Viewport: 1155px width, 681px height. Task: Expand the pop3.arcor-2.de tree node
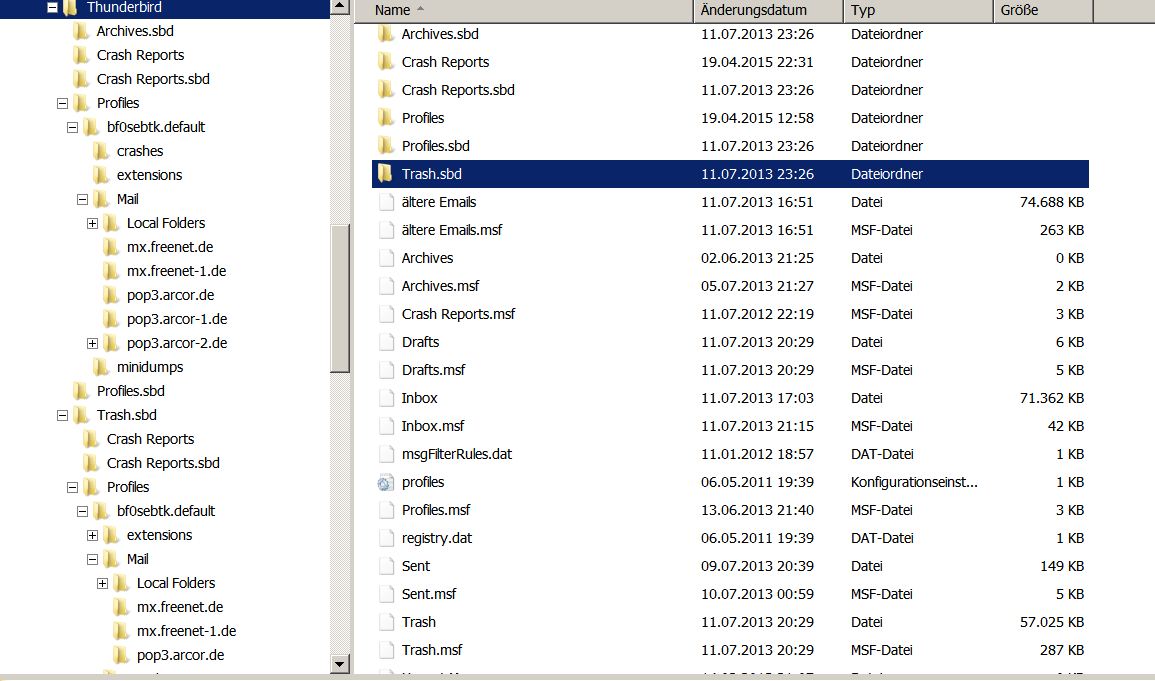(x=92, y=343)
